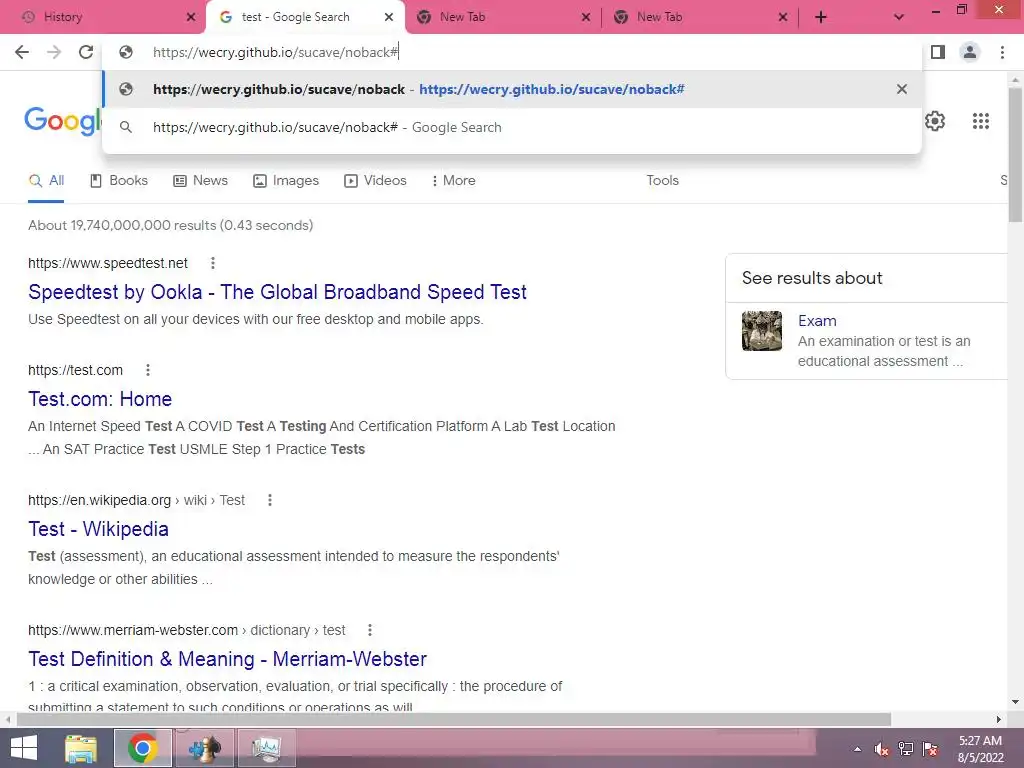Viewport: 1024px width, 768px height.
Task: Click the vertical scrollbar thumb
Action: tap(1015, 154)
